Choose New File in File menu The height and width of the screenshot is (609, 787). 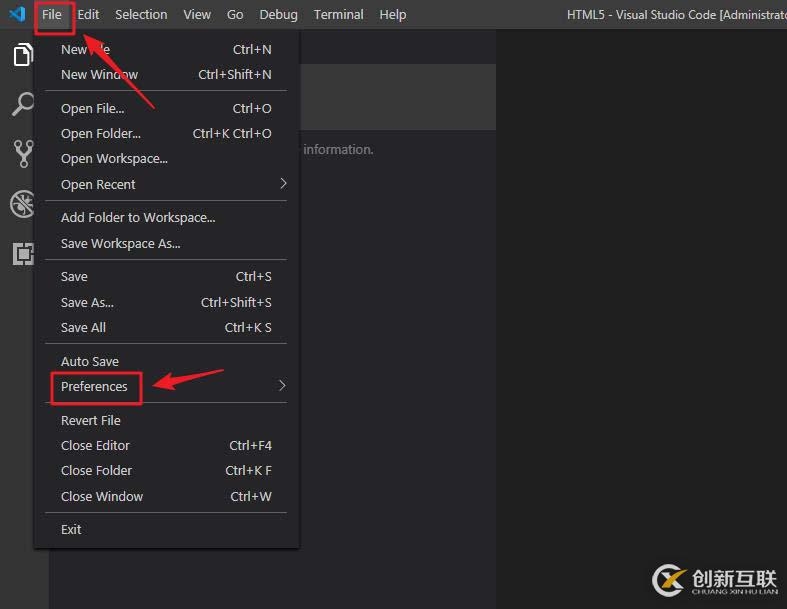coord(166,50)
